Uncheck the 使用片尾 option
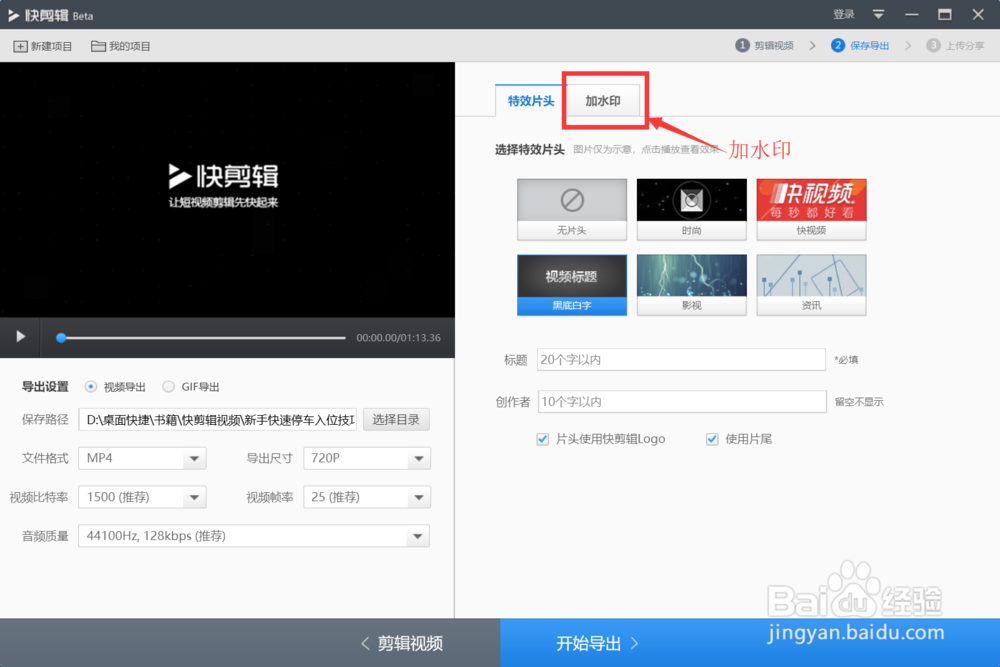The height and width of the screenshot is (667, 1000). (x=712, y=439)
